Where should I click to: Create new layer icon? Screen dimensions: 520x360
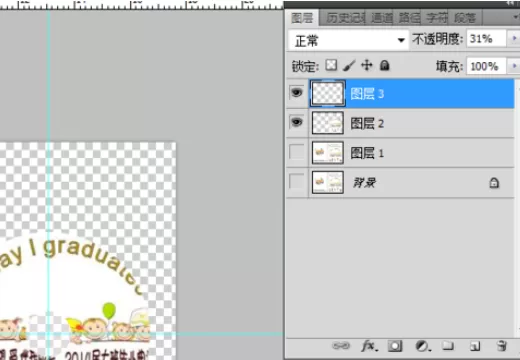pyautogui.click(x=475, y=346)
